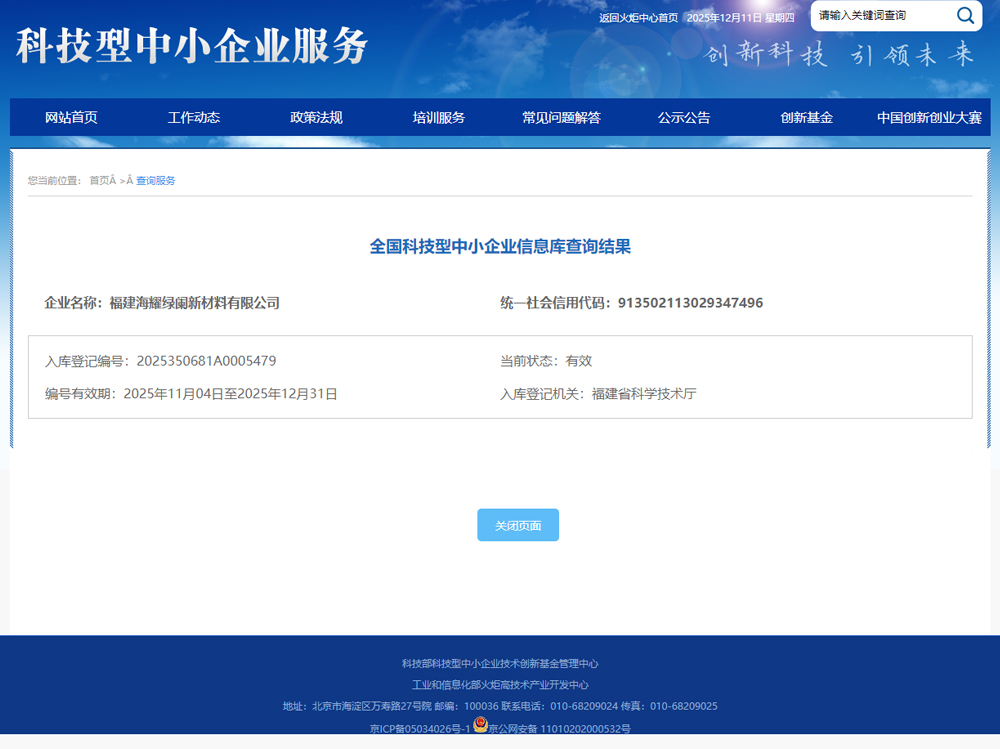1000x749 pixels.
Task: Click the magnifier search icon
Action: (x=965, y=15)
